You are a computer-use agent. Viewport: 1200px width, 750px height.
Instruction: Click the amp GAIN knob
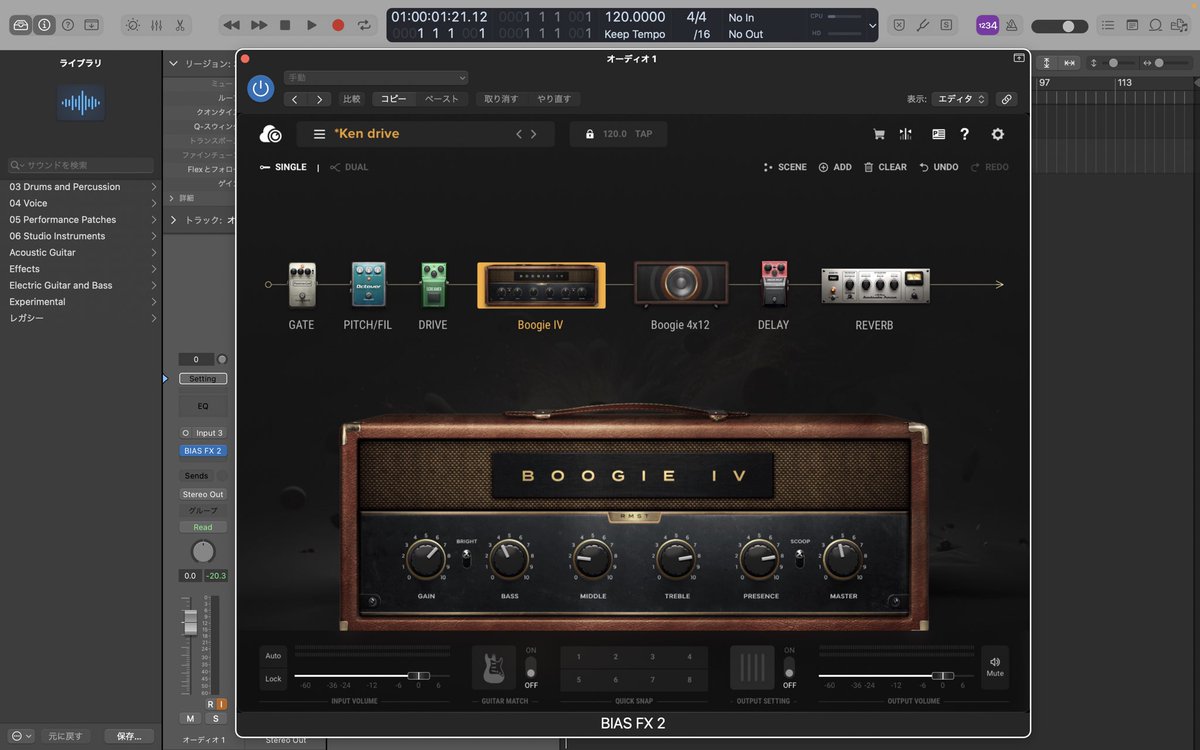coord(427,559)
